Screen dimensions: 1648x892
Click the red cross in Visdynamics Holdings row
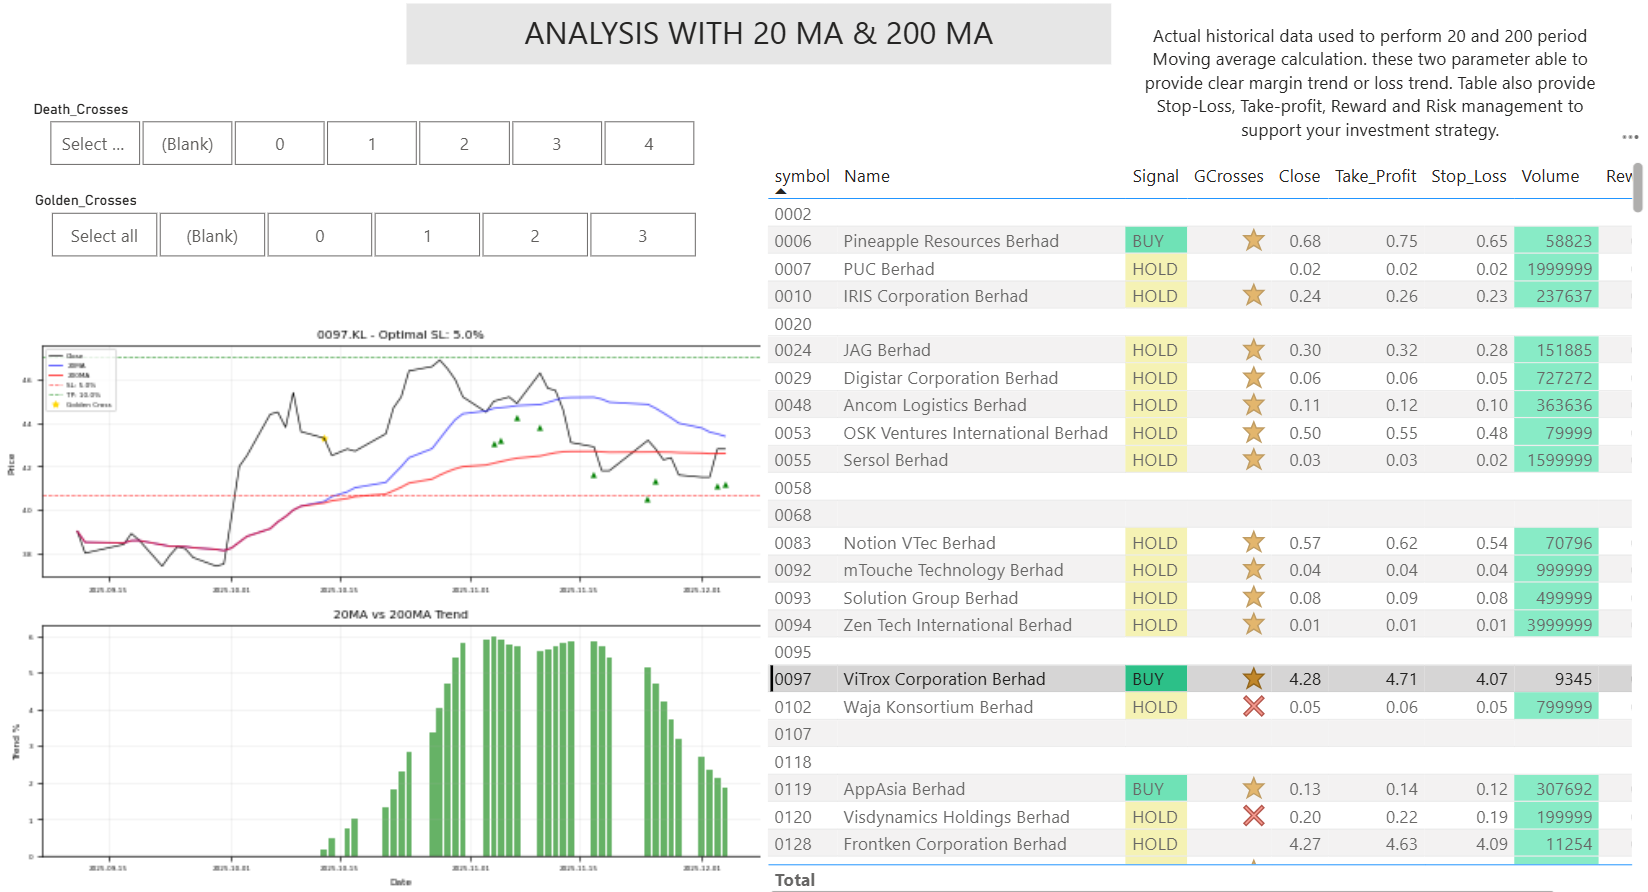point(1253,816)
